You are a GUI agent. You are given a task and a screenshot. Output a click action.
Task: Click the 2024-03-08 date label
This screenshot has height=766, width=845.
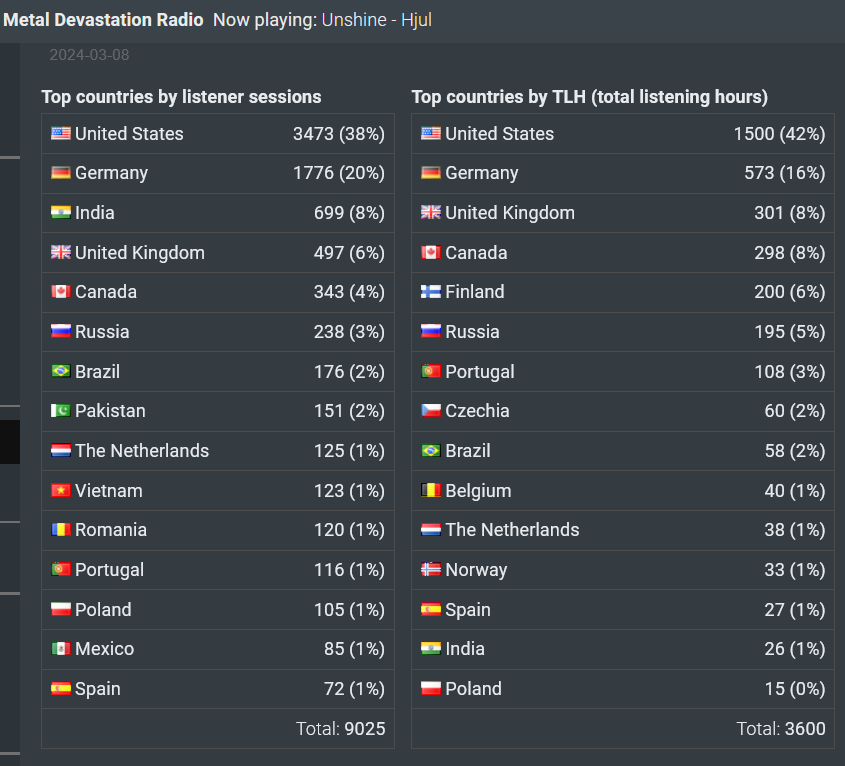[x=89, y=55]
